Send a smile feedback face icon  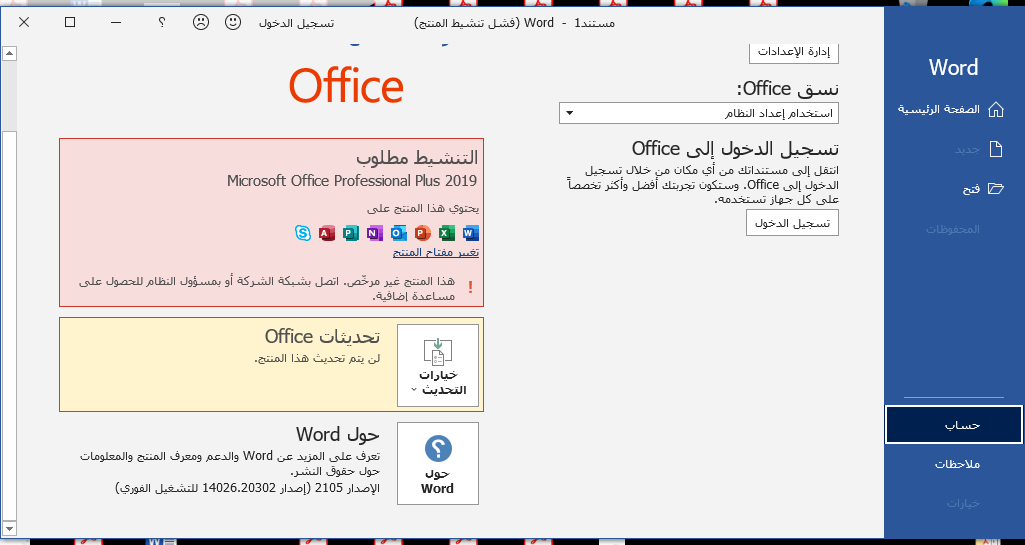tap(233, 22)
